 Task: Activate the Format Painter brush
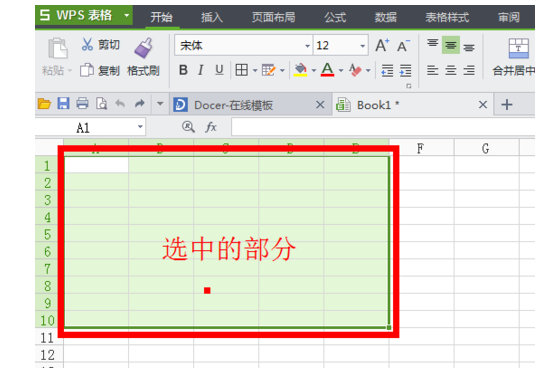(143, 48)
